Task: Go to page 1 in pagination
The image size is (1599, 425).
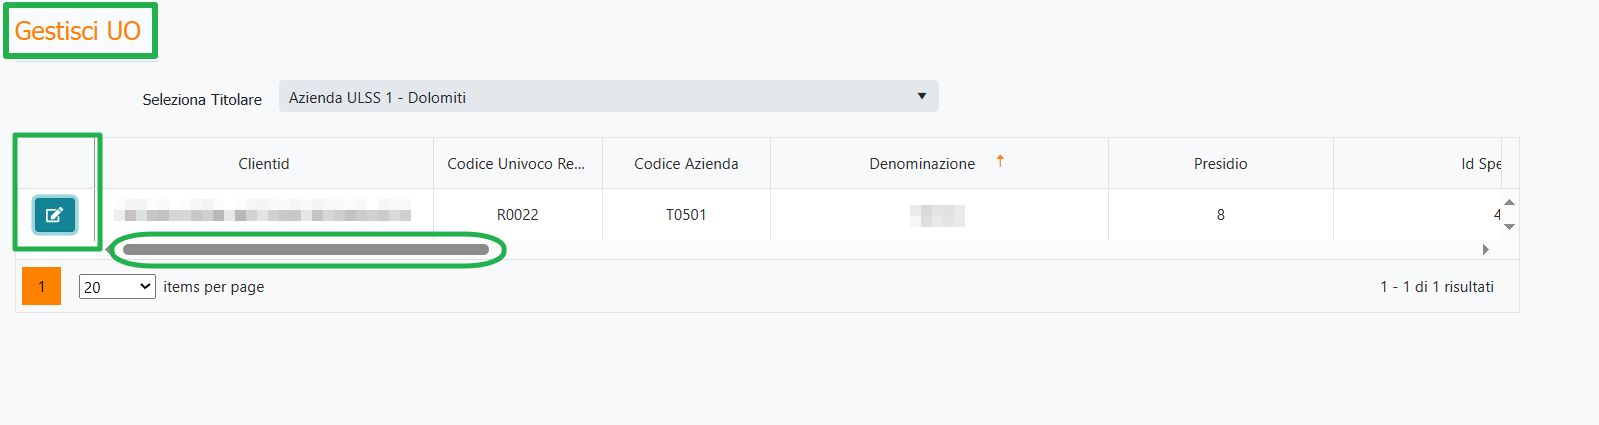Action: tap(41, 286)
